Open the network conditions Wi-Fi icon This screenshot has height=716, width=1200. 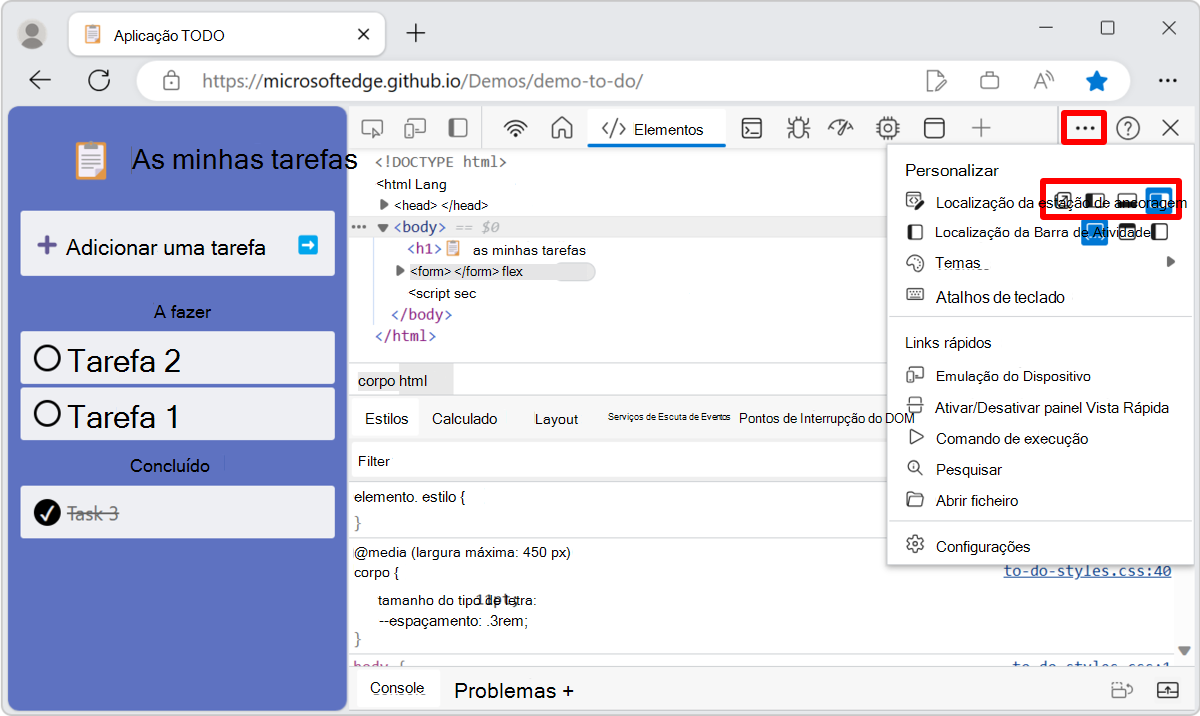coord(515,128)
